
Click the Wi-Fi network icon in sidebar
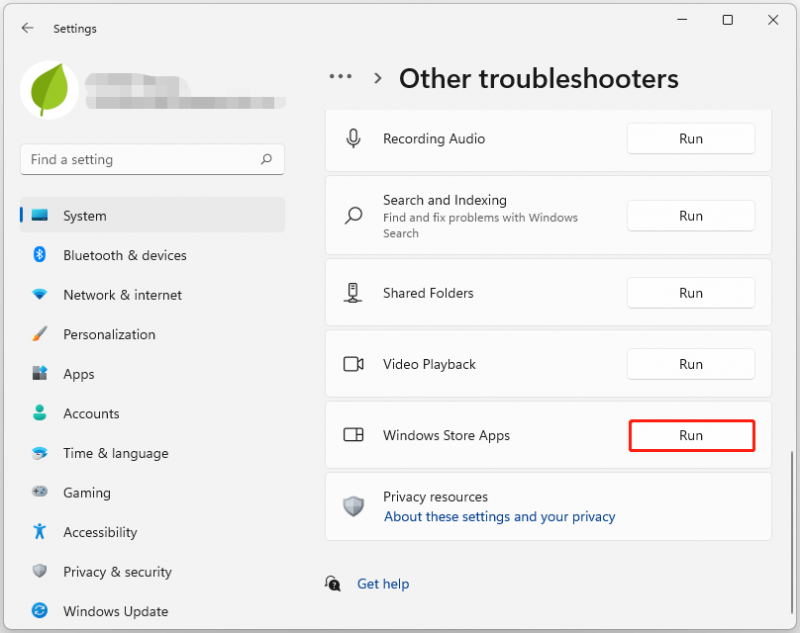[x=40, y=294]
